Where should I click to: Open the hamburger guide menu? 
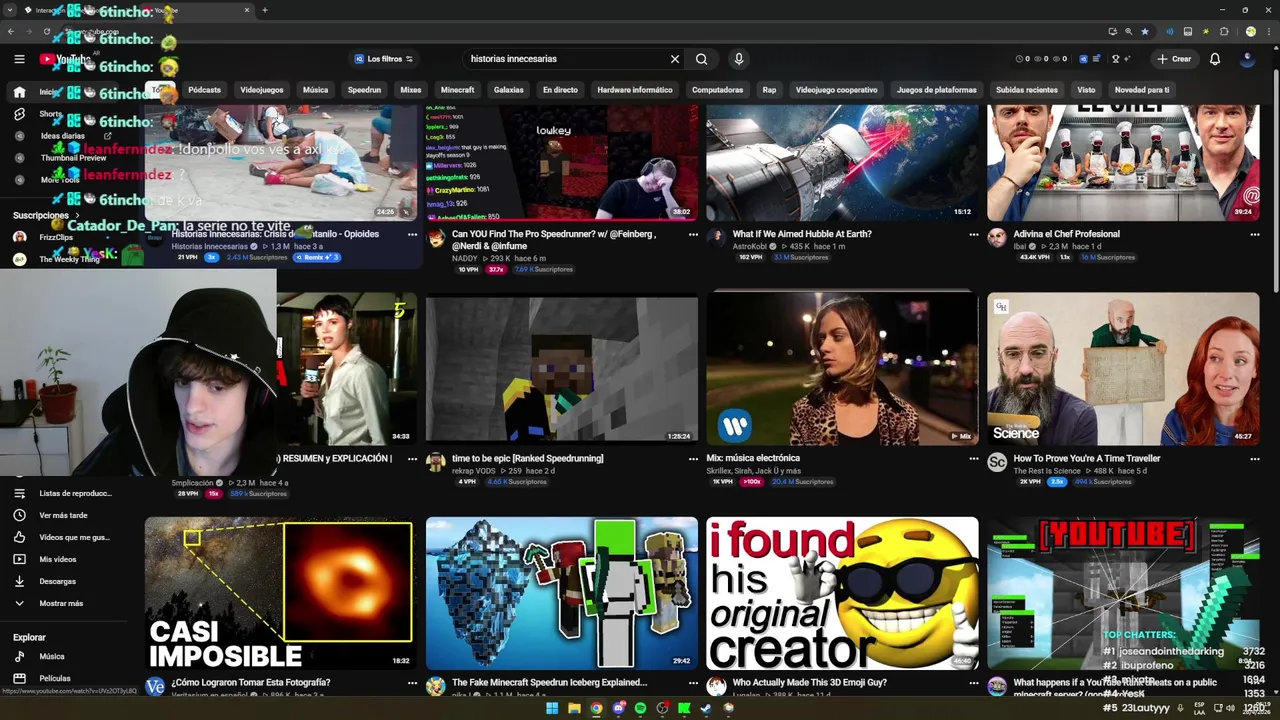(x=19, y=59)
